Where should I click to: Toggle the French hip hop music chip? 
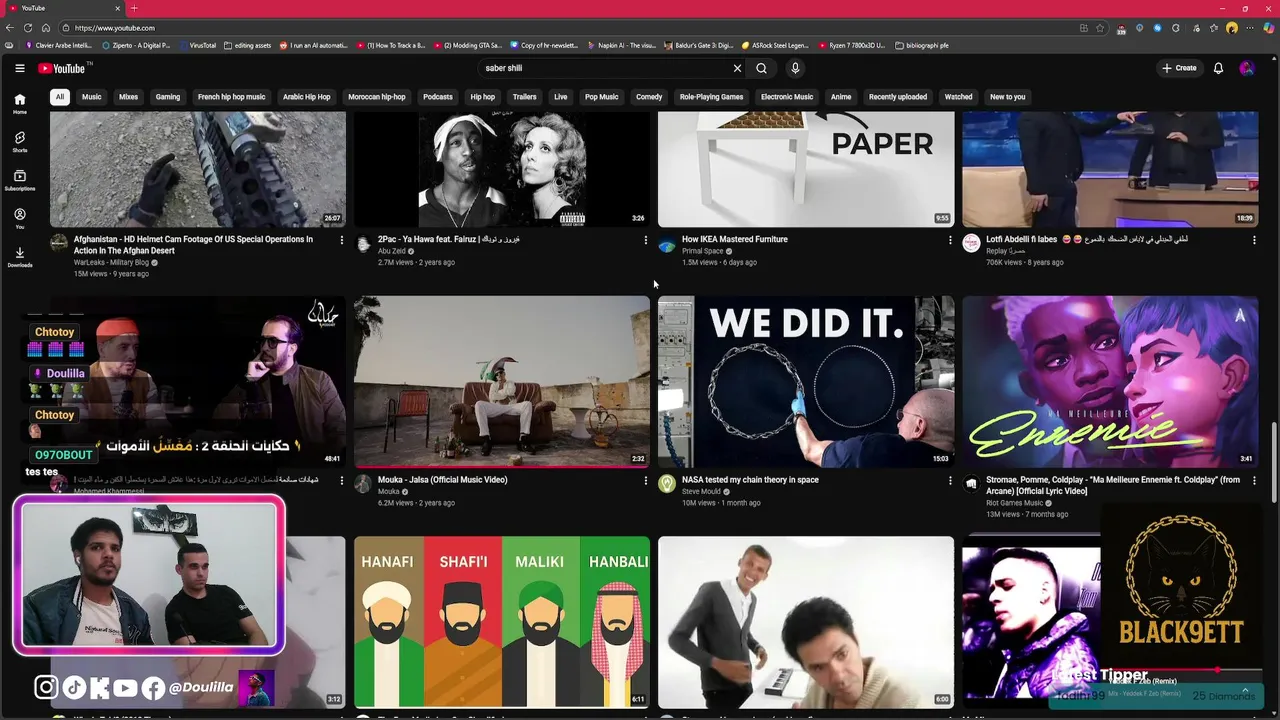[x=231, y=97]
